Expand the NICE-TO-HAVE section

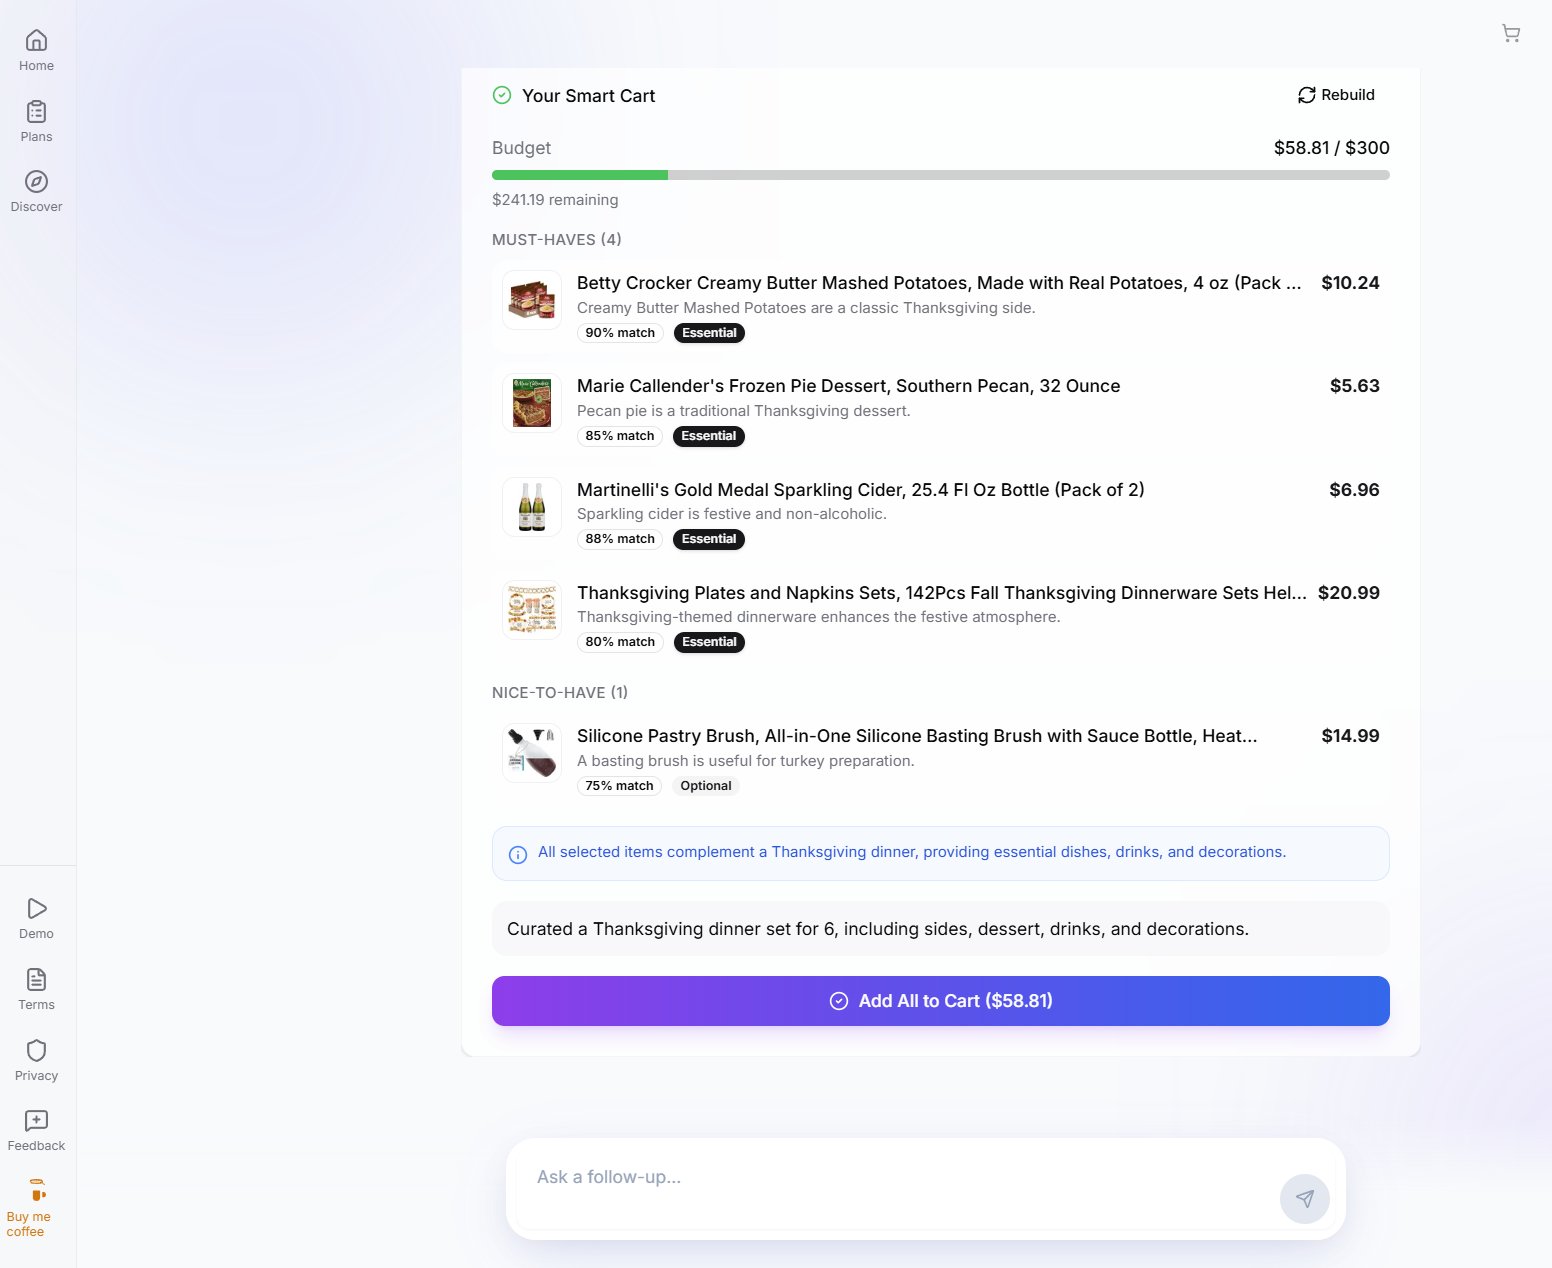560,692
